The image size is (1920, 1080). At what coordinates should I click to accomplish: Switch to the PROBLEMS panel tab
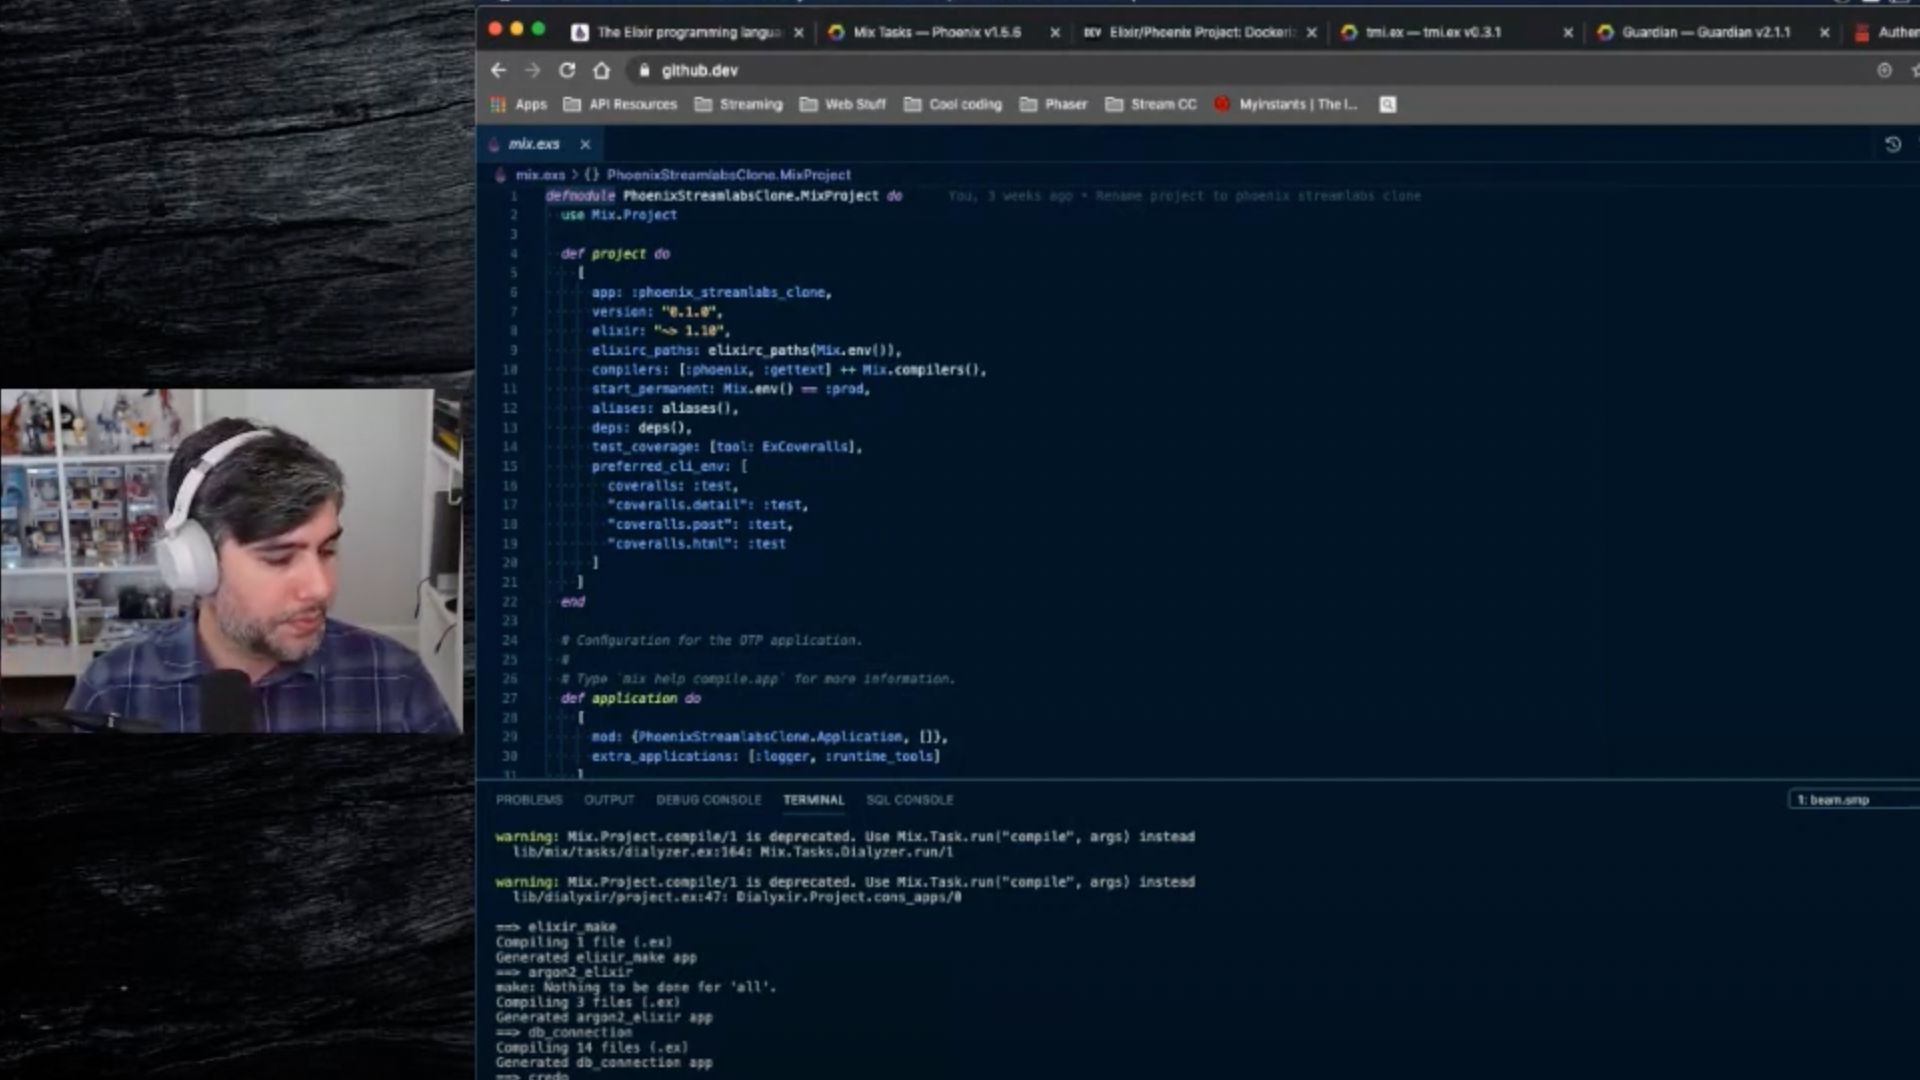click(529, 800)
